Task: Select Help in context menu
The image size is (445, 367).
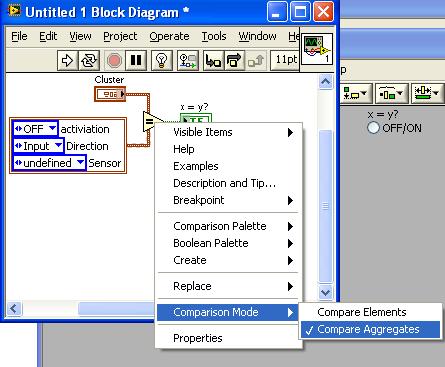Action: pos(229,149)
